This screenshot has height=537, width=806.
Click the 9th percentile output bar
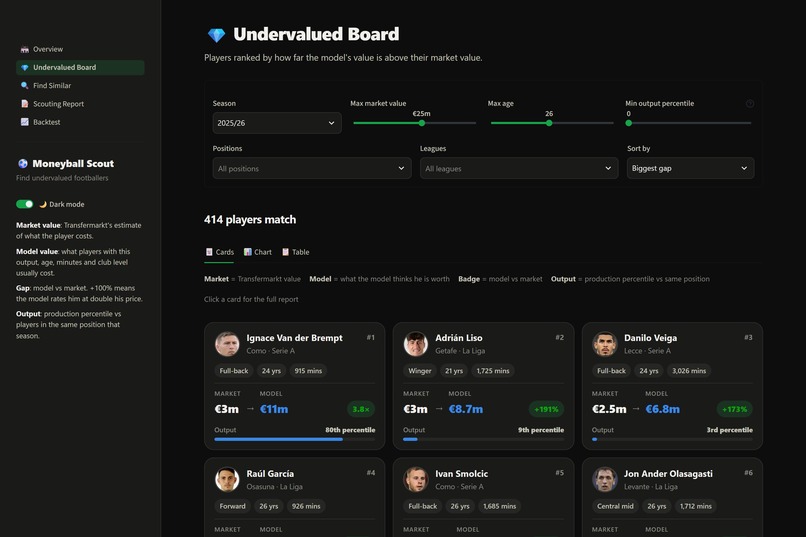coord(483,439)
